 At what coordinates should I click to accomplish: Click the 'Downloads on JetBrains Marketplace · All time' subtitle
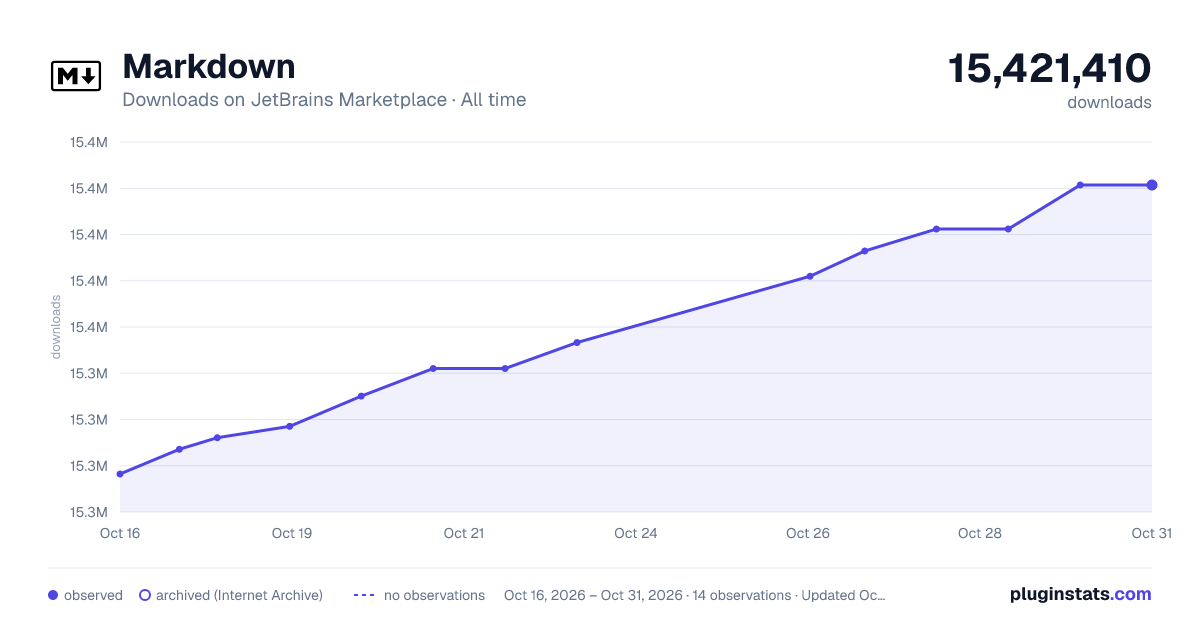click(324, 100)
